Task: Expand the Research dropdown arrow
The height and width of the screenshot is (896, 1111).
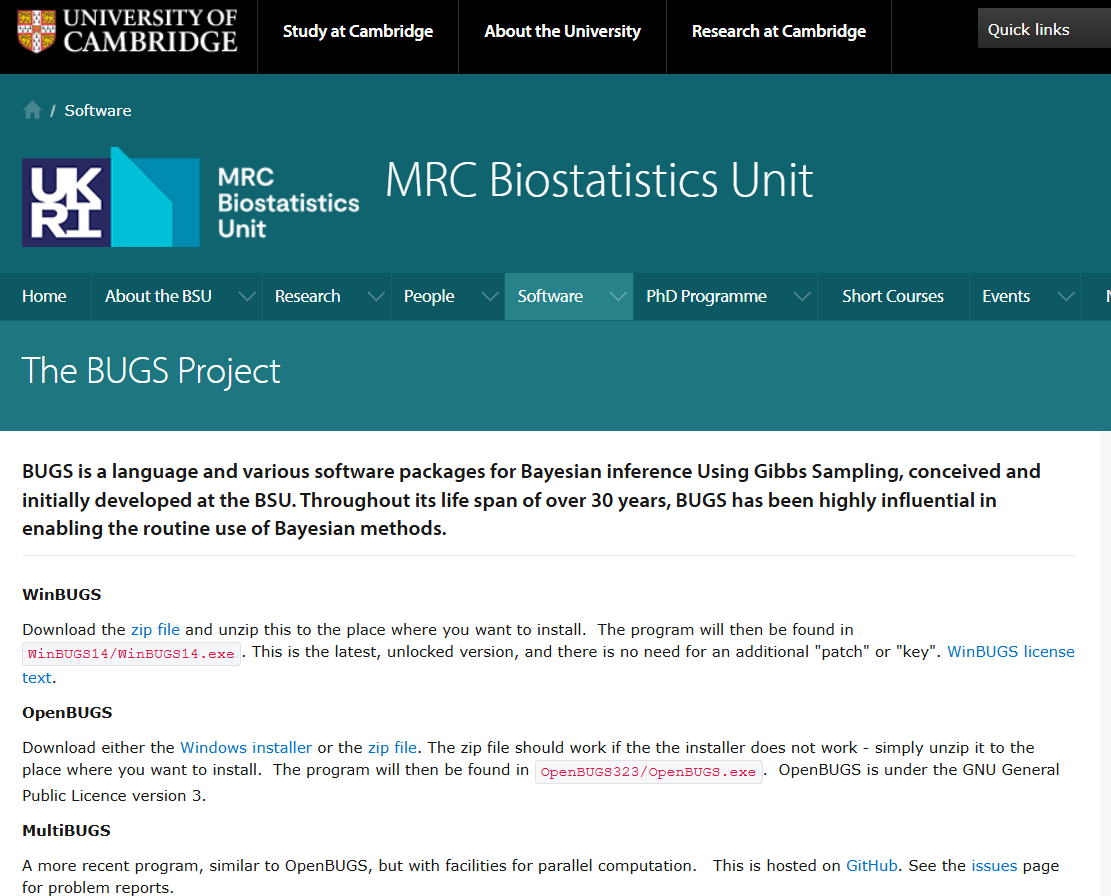Action: point(376,296)
